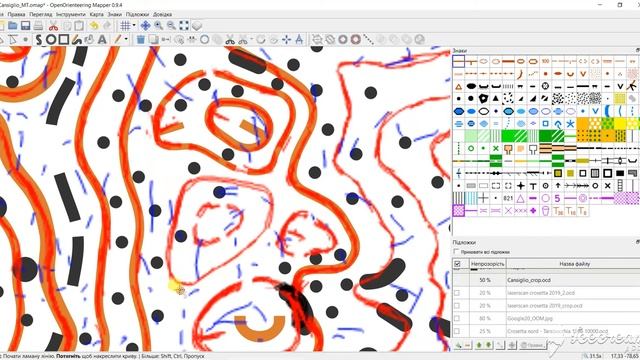Image resolution: width=640 pixels, height=360 pixels.
Task: Select the point object dot tool
Action: (25, 40)
